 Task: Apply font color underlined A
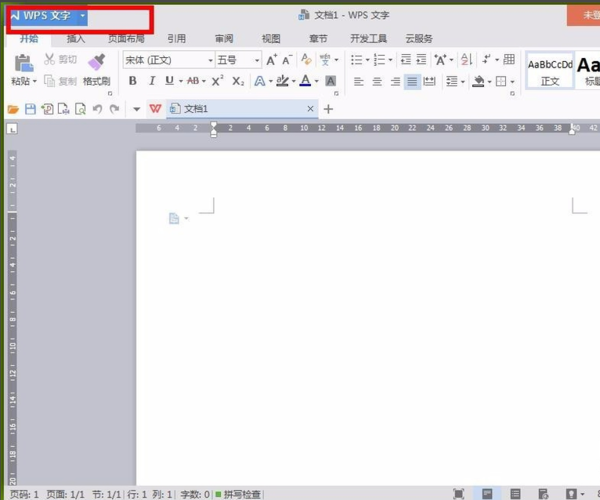(305, 81)
